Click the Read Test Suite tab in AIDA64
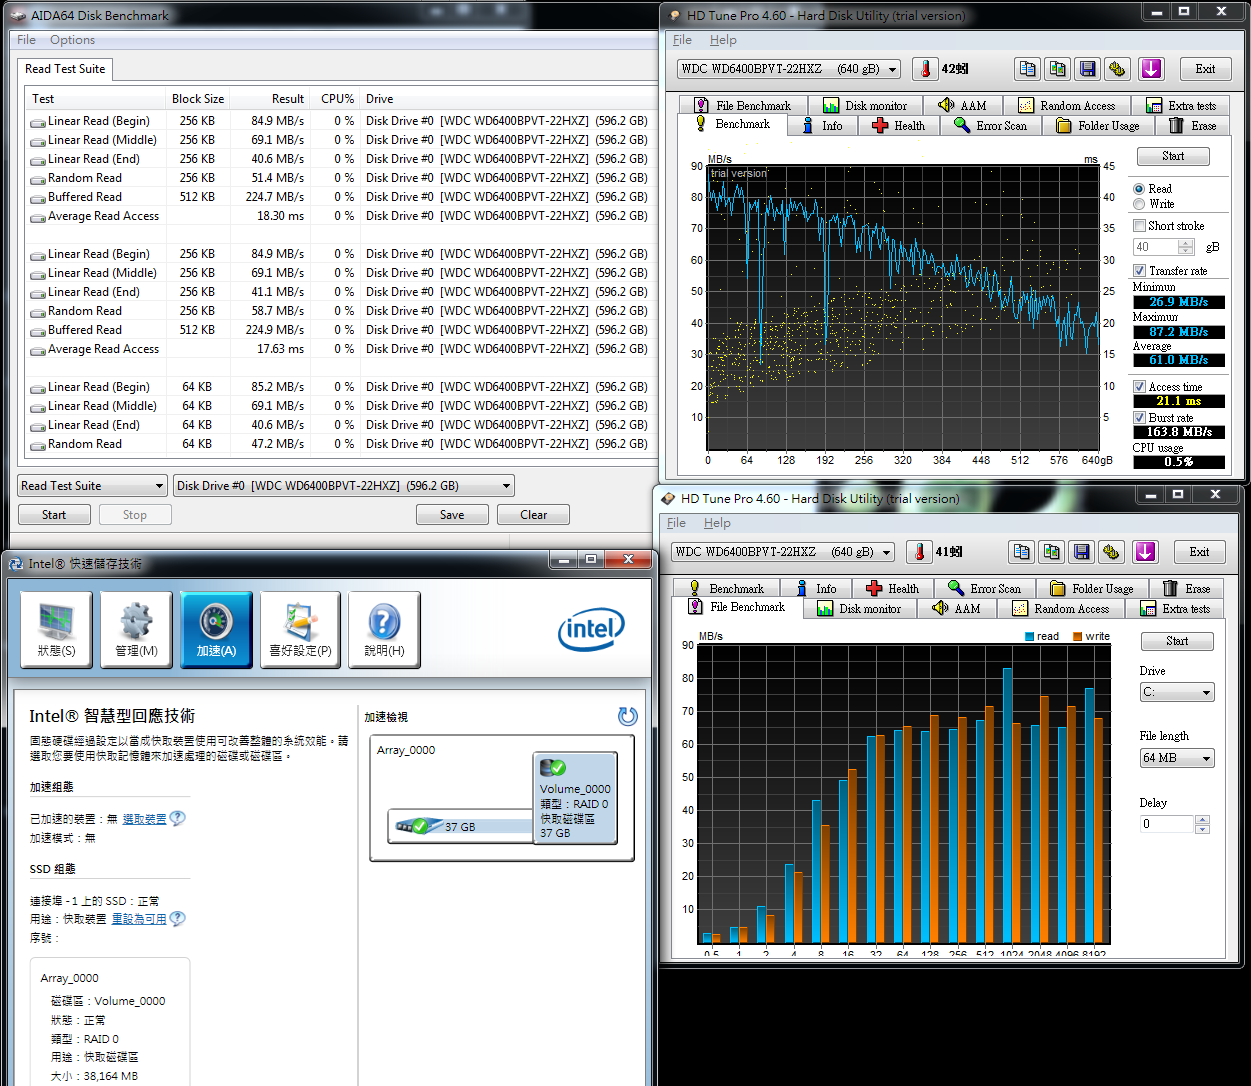 [x=65, y=69]
